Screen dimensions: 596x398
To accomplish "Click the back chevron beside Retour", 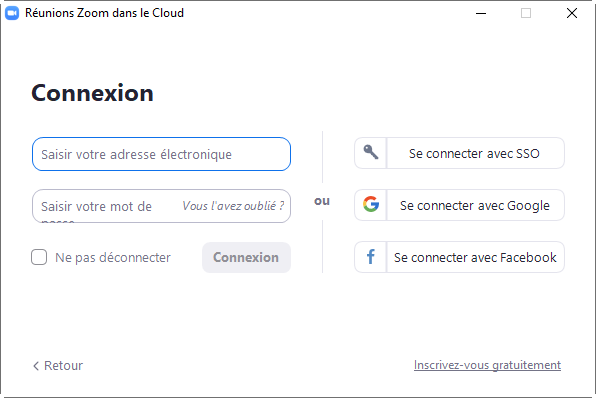I will tap(36, 366).
